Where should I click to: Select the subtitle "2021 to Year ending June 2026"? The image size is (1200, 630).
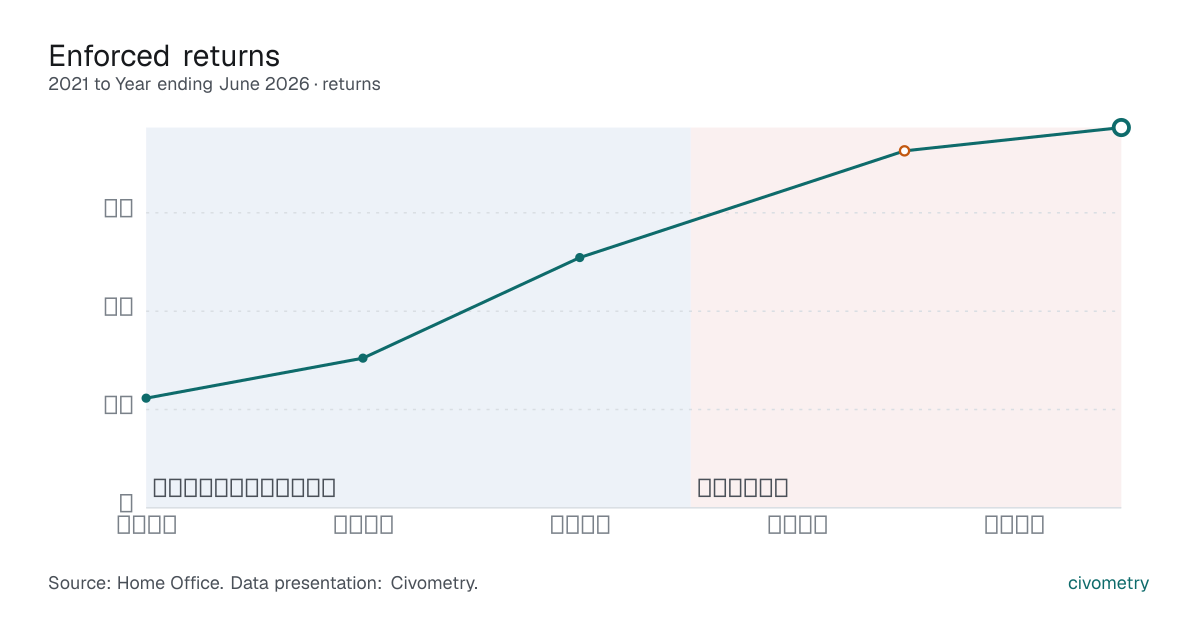tap(179, 84)
